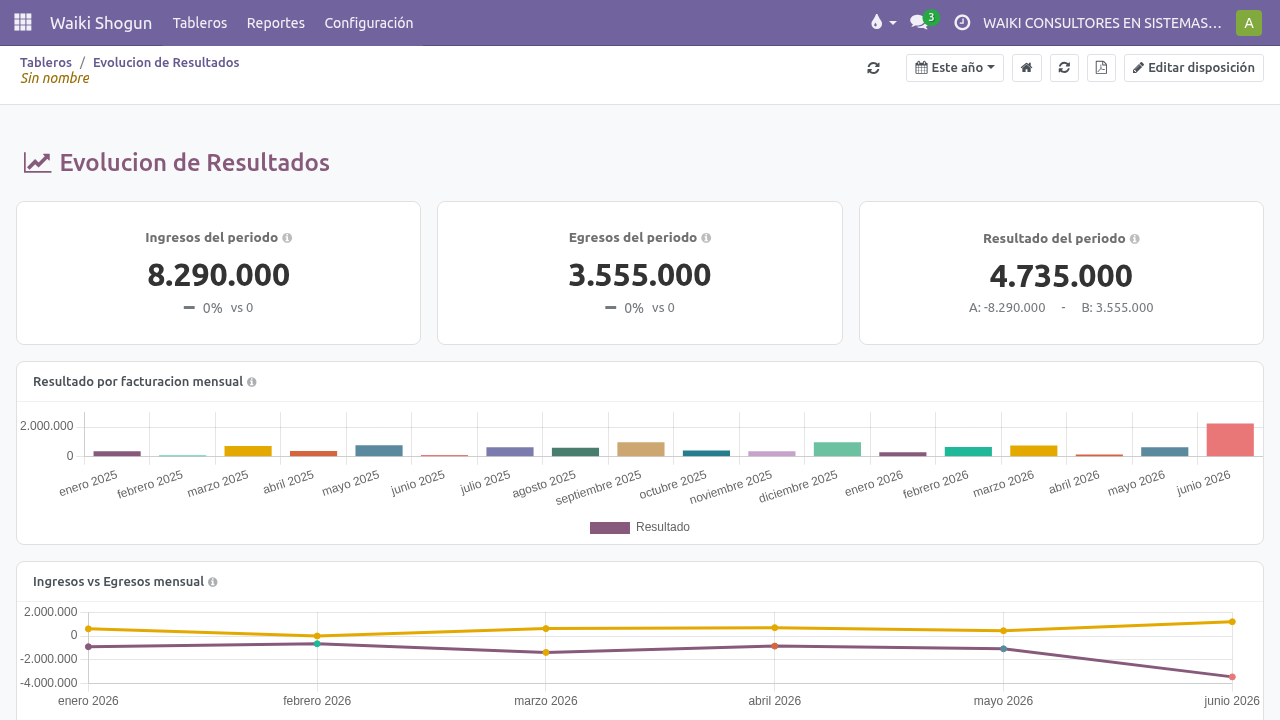Show info for Ingresos del periodo

287,238
